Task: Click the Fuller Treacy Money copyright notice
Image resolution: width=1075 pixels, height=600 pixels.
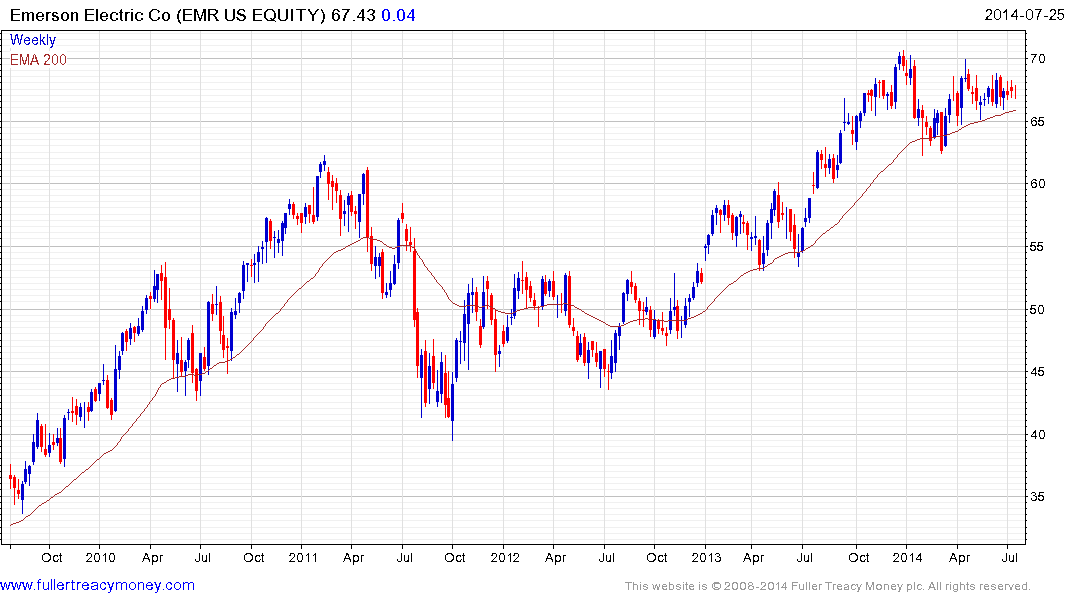Action: coord(828,586)
